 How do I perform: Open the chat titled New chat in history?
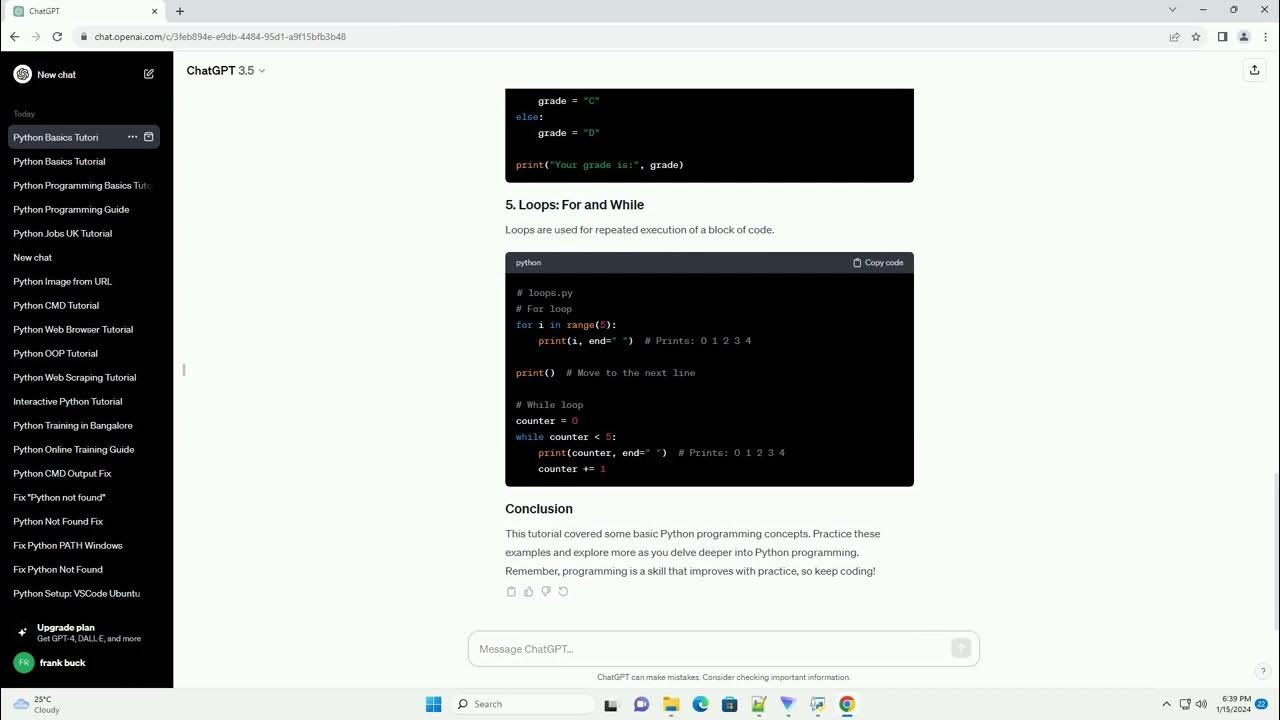click(x=86, y=257)
